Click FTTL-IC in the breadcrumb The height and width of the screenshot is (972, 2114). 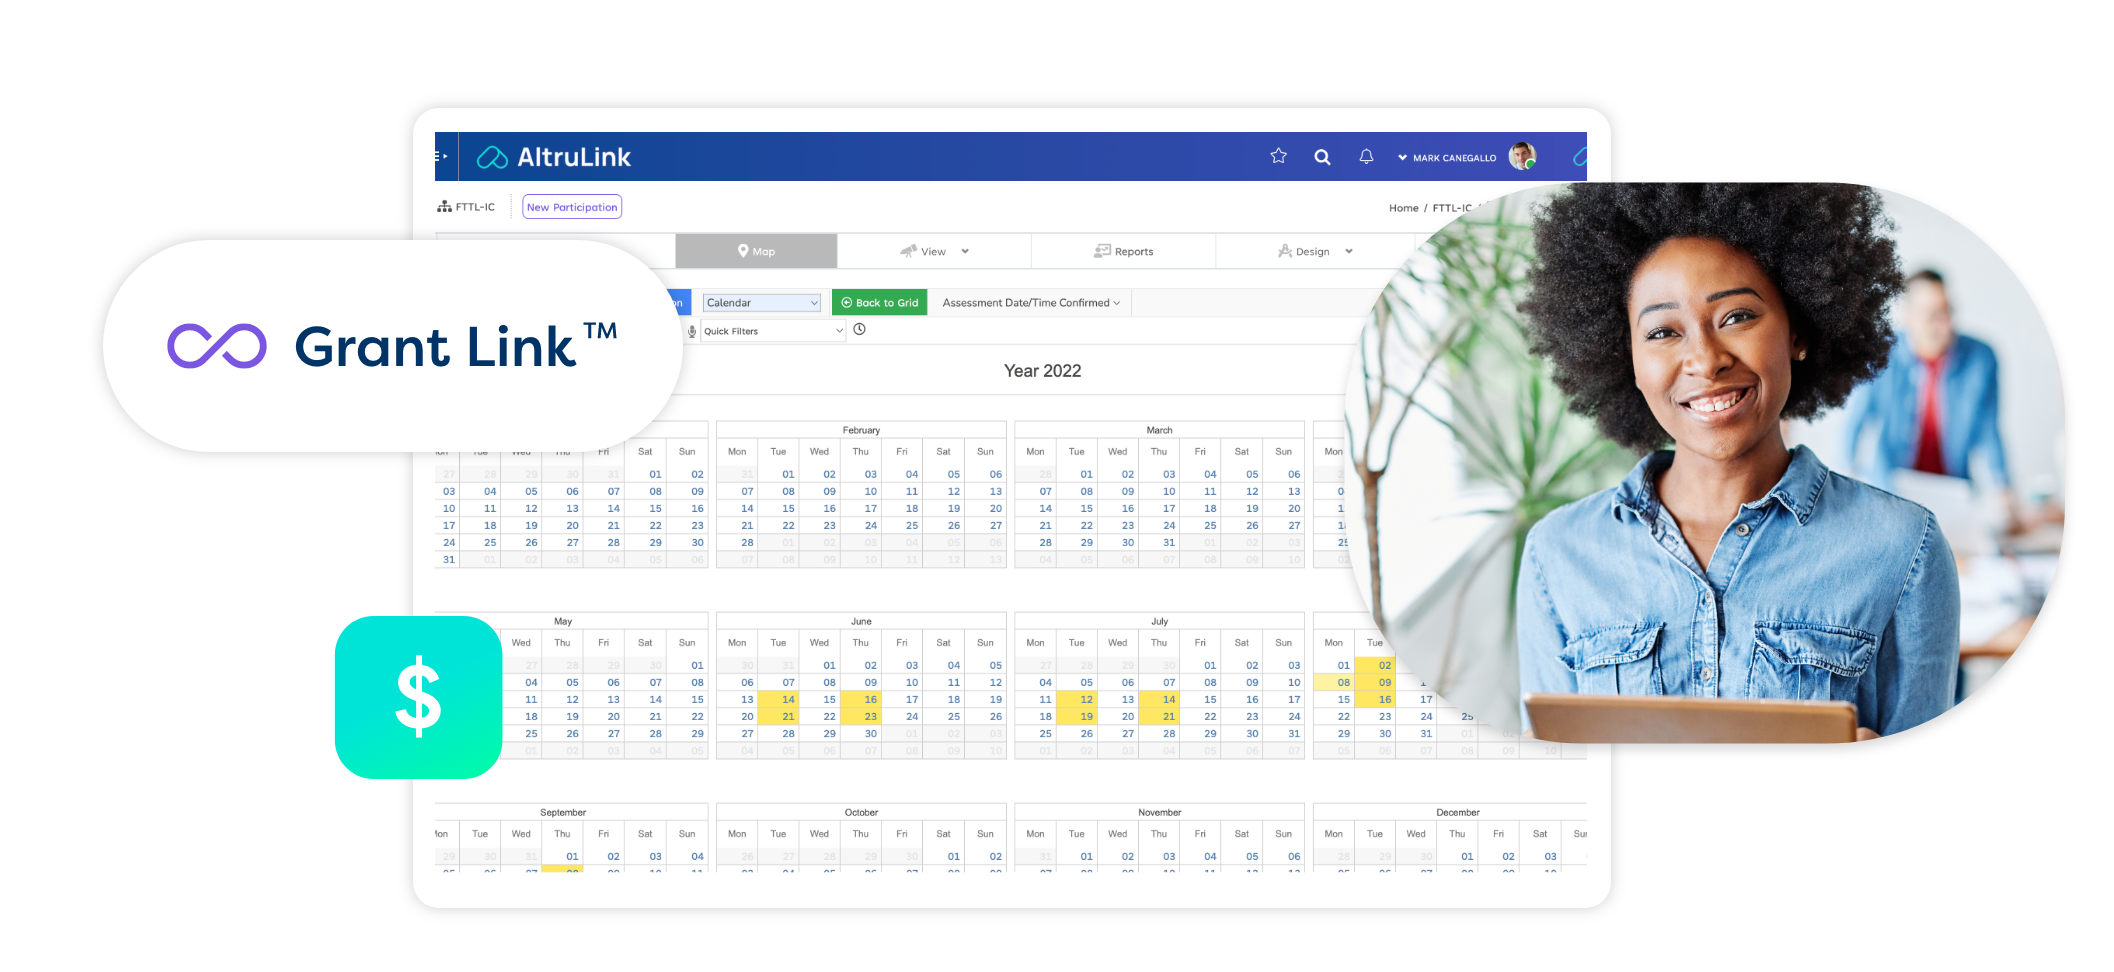1452,208
